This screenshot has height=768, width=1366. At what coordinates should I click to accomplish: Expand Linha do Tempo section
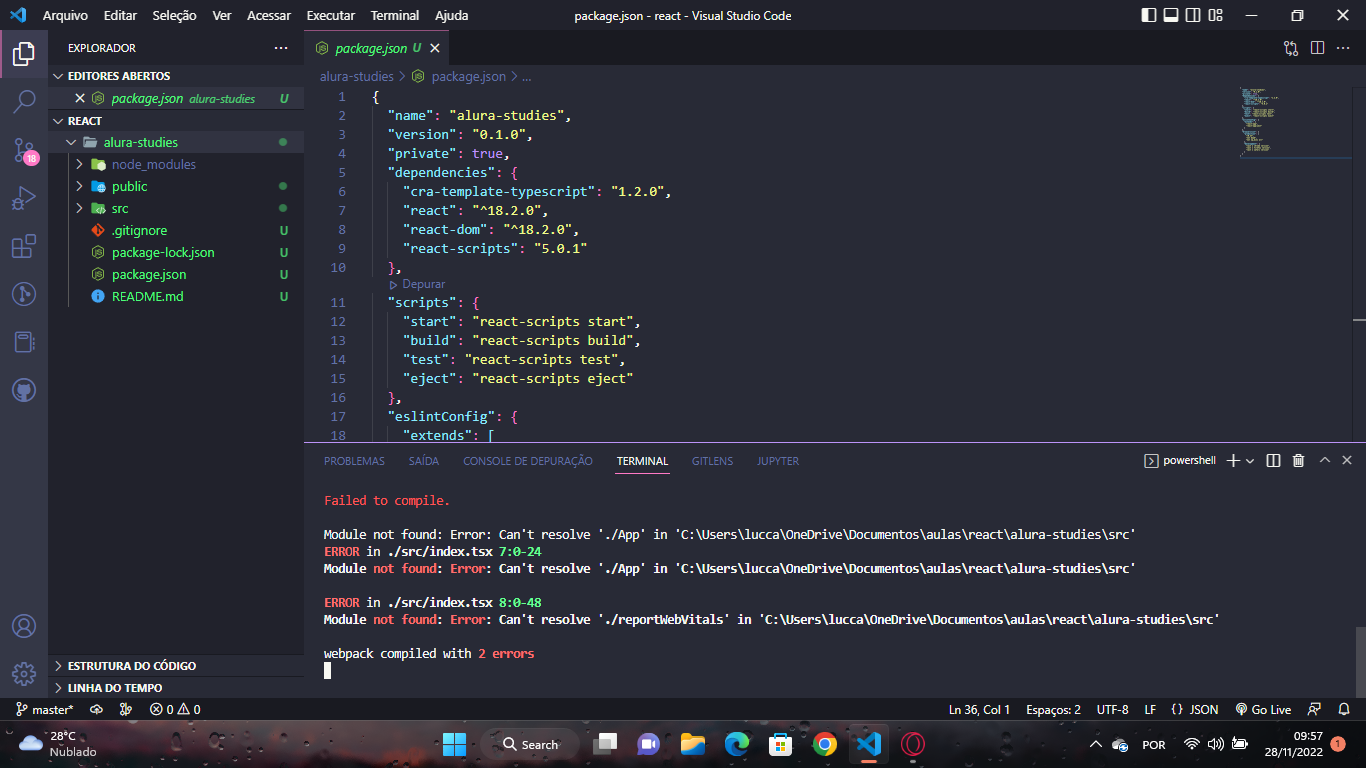pos(176,688)
